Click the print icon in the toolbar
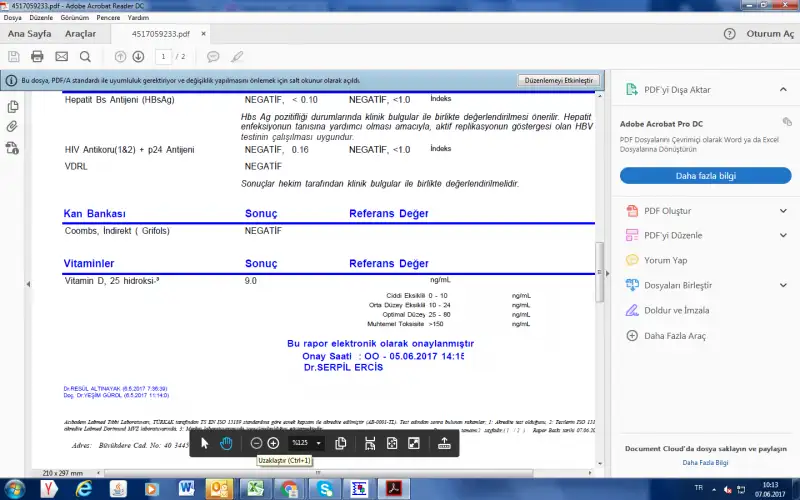Screen dimensions: 800x500 (37, 56)
